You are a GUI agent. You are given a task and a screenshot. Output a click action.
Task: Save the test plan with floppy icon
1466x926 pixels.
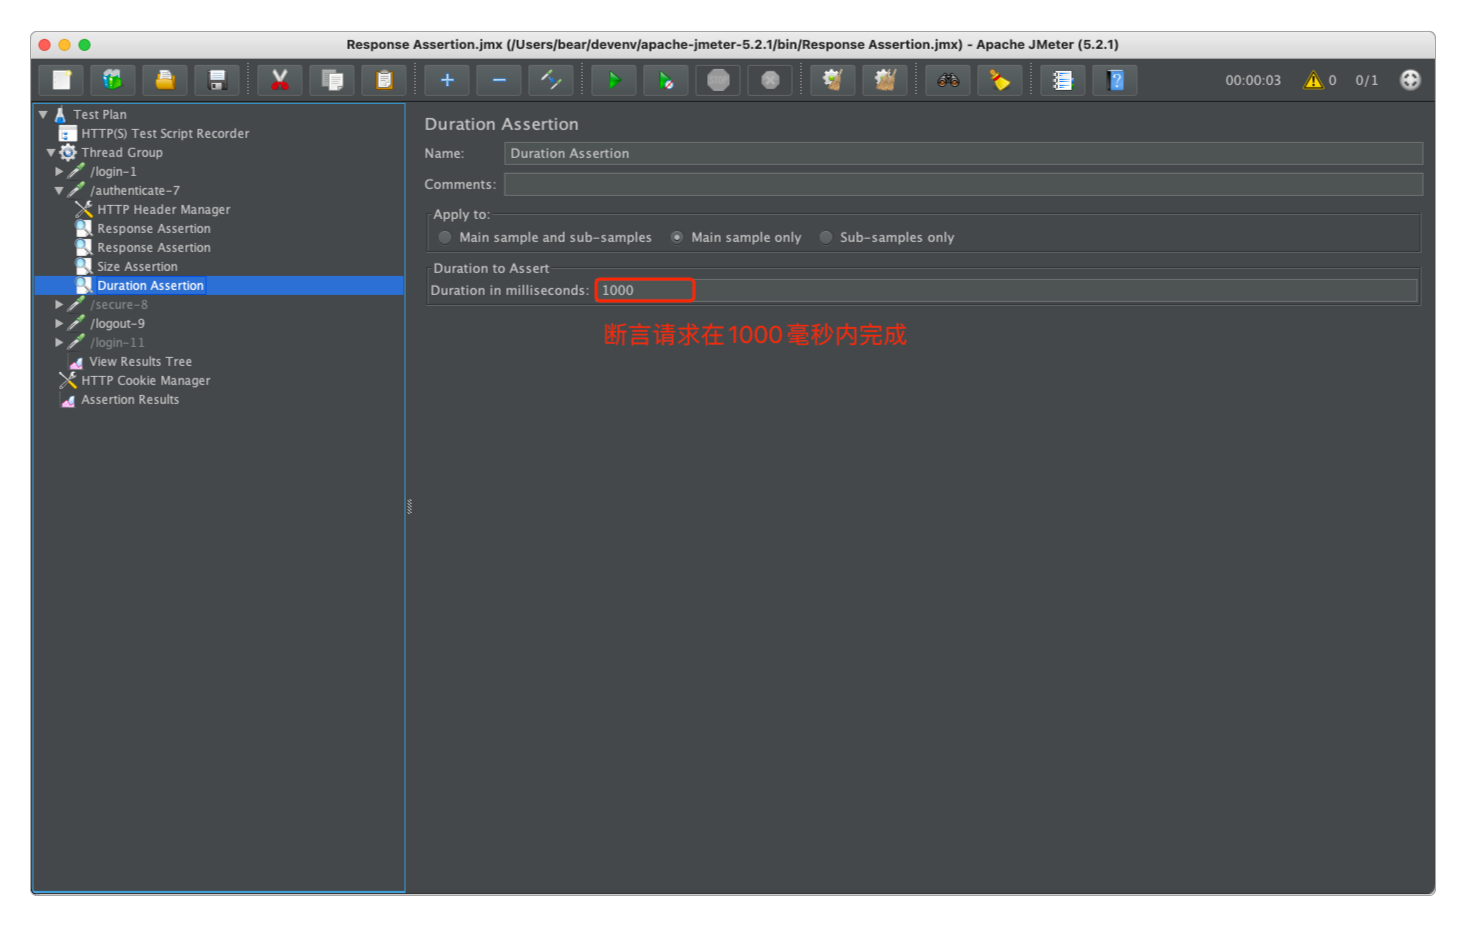[x=217, y=80]
